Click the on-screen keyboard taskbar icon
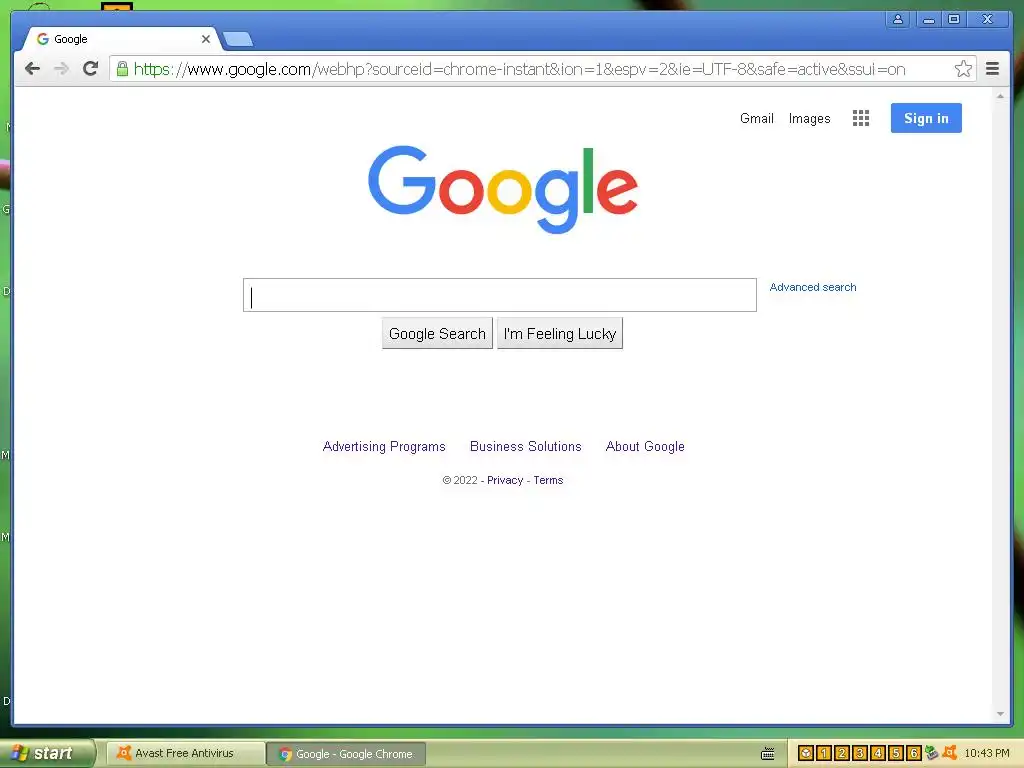The width and height of the screenshot is (1024, 768). (x=768, y=754)
